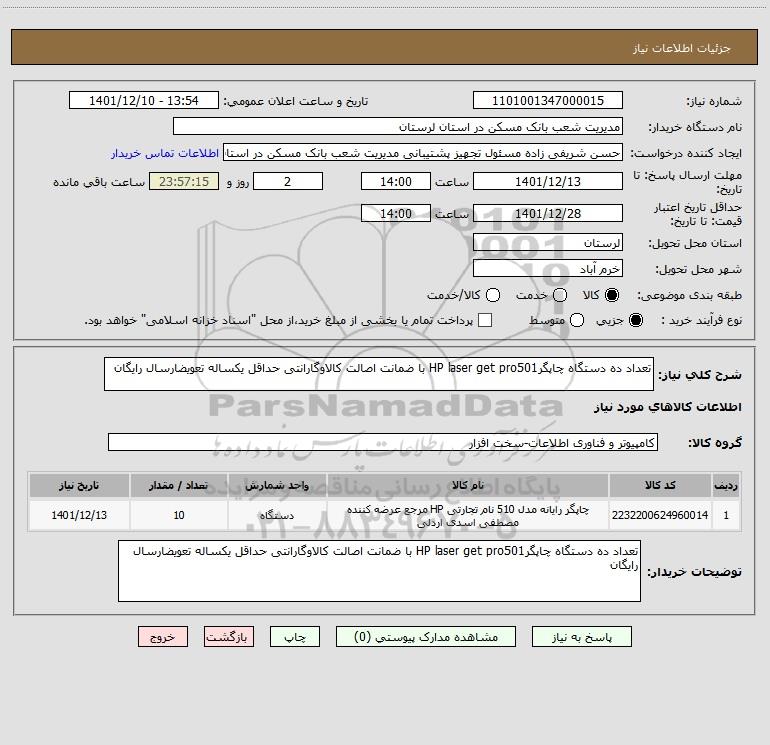The image size is (770, 745).
Task: Click the گروه کالا field
Action: [383, 442]
